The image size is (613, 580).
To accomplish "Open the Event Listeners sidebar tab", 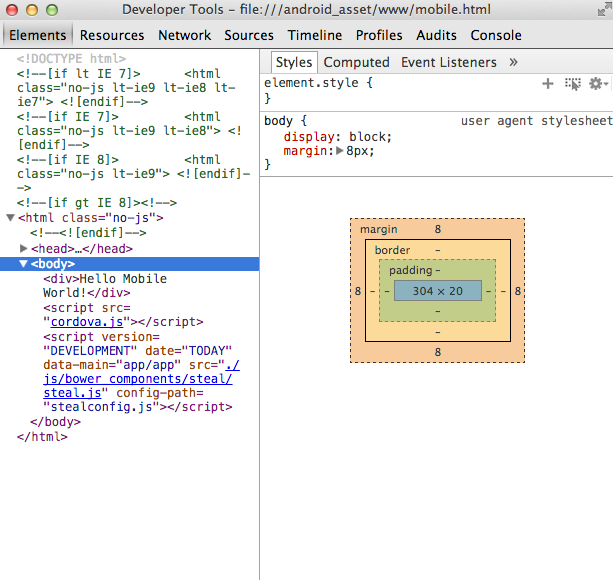I will pyautogui.click(x=449, y=62).
